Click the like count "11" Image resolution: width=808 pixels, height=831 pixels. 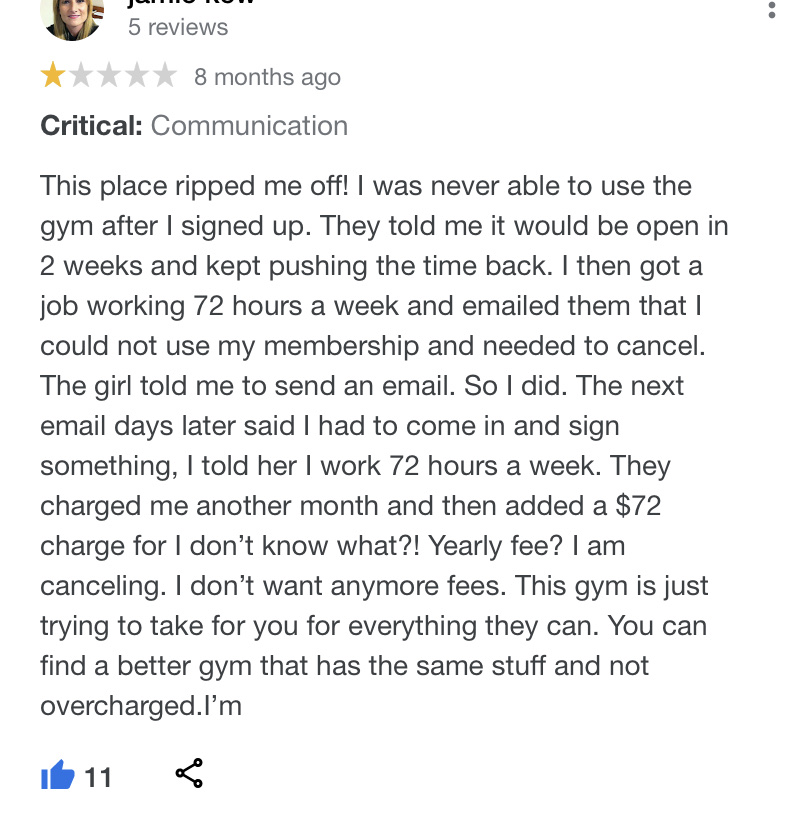98,776
